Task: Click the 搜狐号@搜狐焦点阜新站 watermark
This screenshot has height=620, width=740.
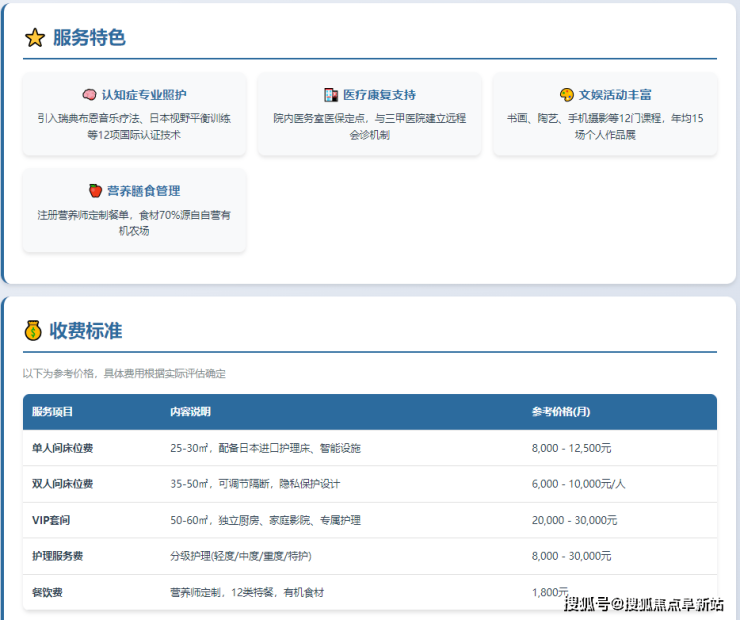Action: 644,604
